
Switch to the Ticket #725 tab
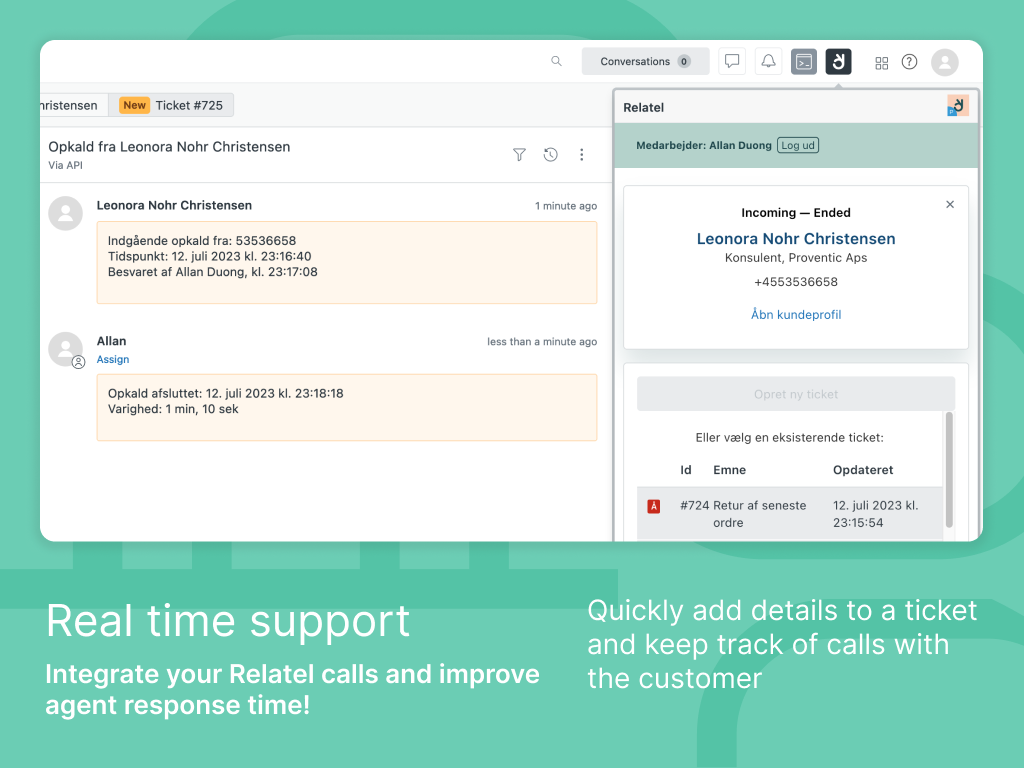coord(172,105)
